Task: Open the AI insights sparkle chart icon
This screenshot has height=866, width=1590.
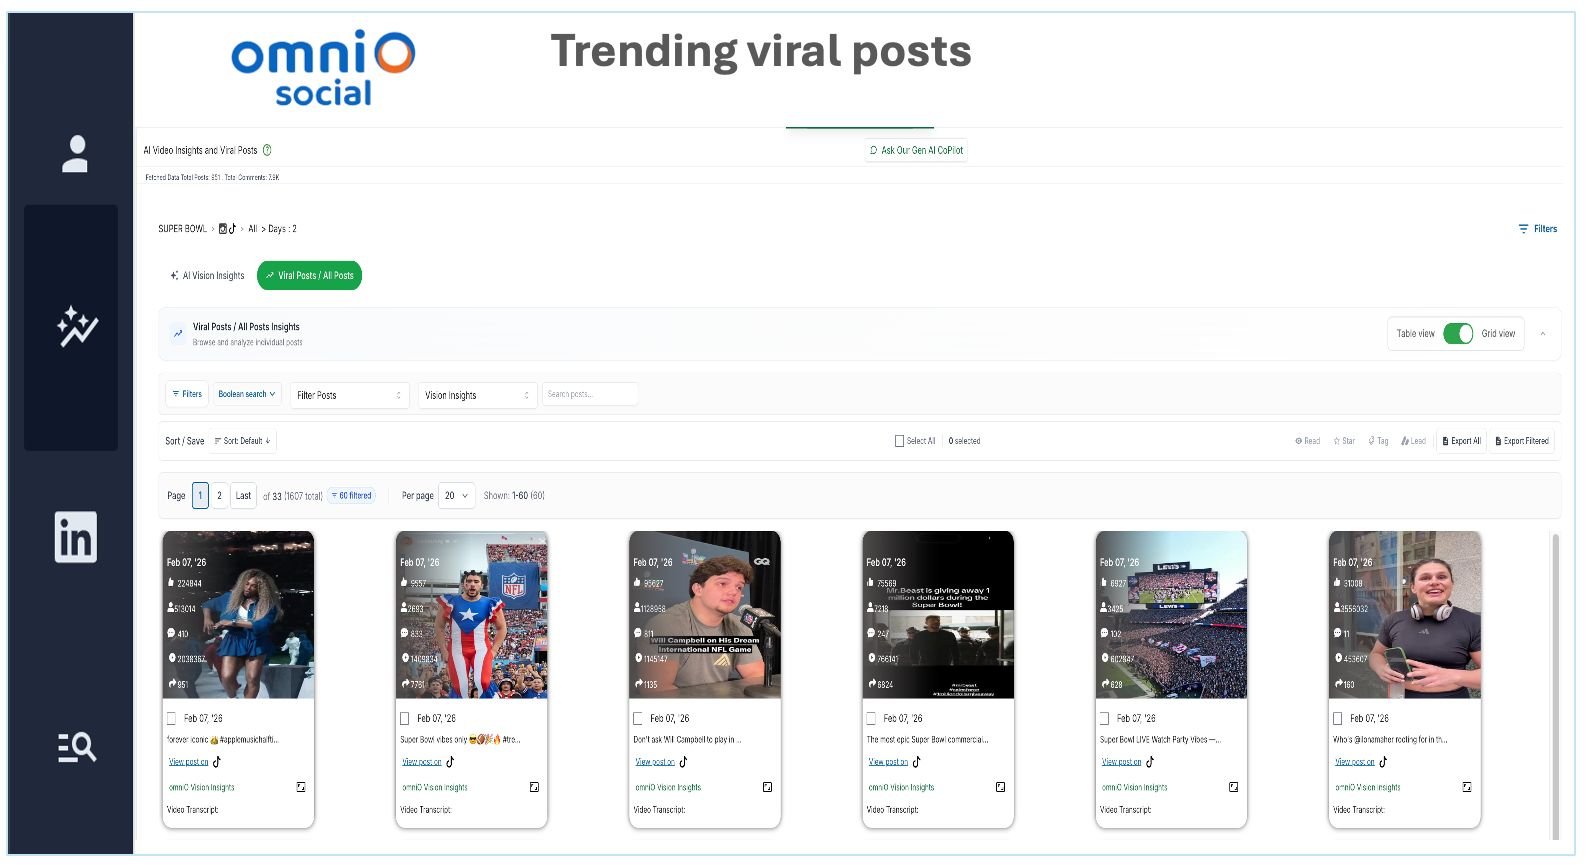Action: point(77,327)
